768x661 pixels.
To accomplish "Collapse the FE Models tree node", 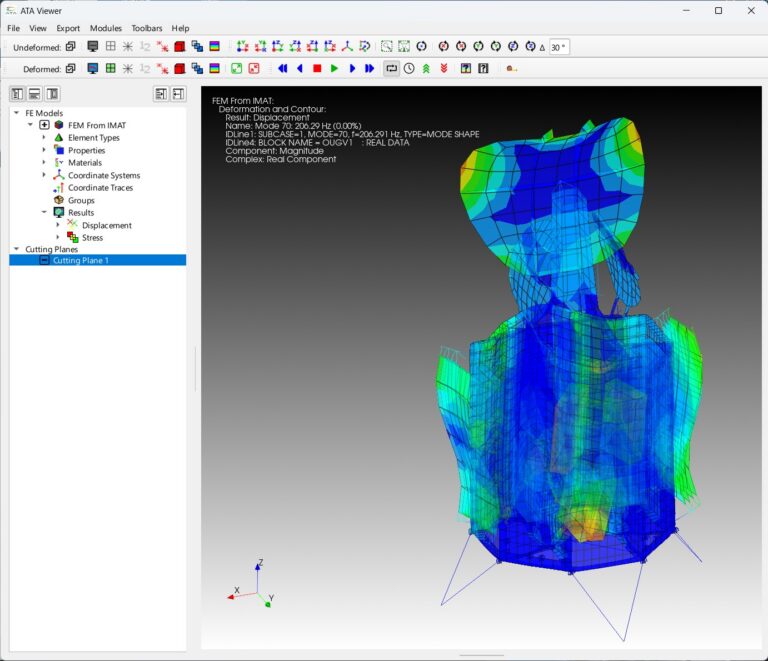I will [x=16, y=113].
